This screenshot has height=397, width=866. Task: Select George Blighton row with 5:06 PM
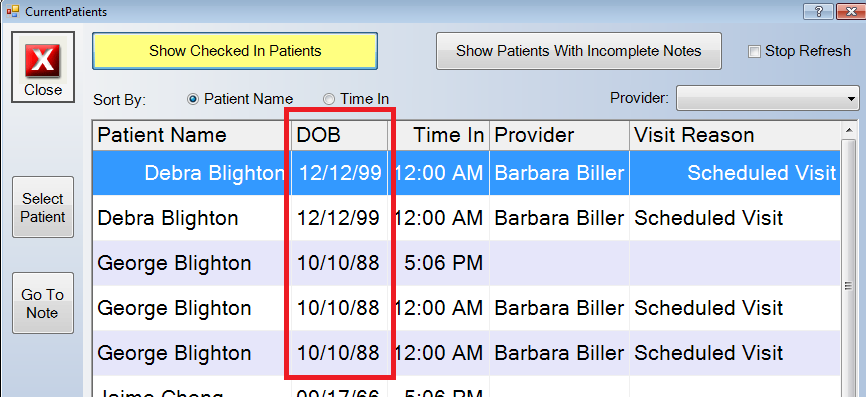click(466, 263)
